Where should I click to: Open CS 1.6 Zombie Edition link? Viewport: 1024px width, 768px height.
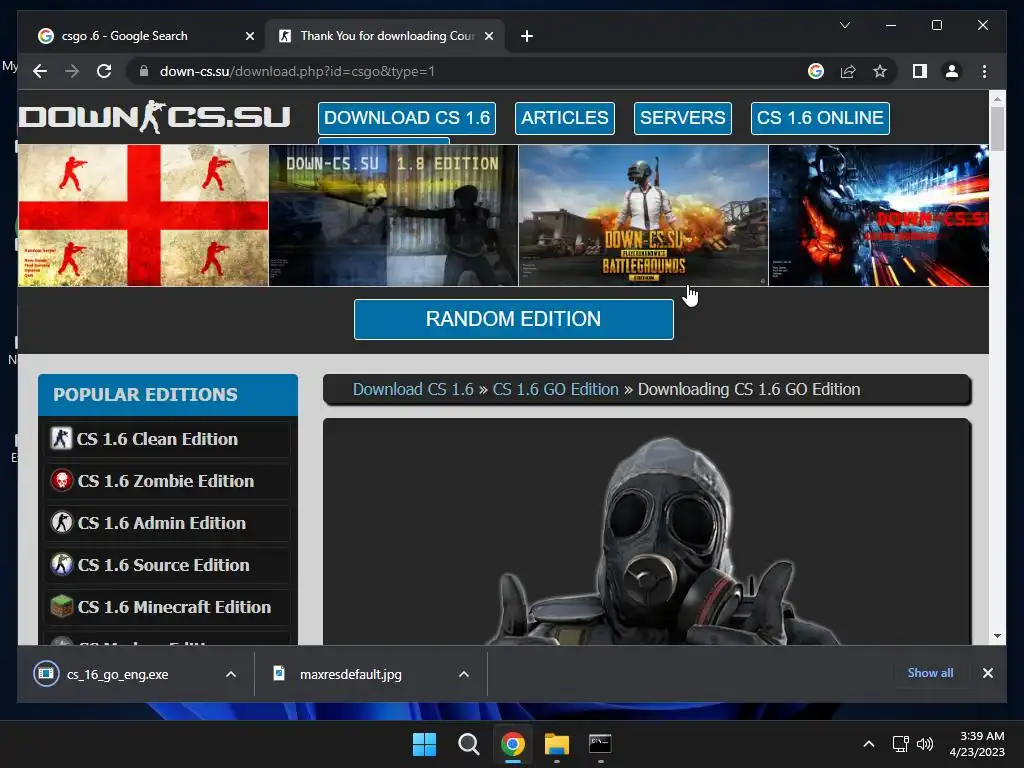pyautogui.click(x=168, y=481)
